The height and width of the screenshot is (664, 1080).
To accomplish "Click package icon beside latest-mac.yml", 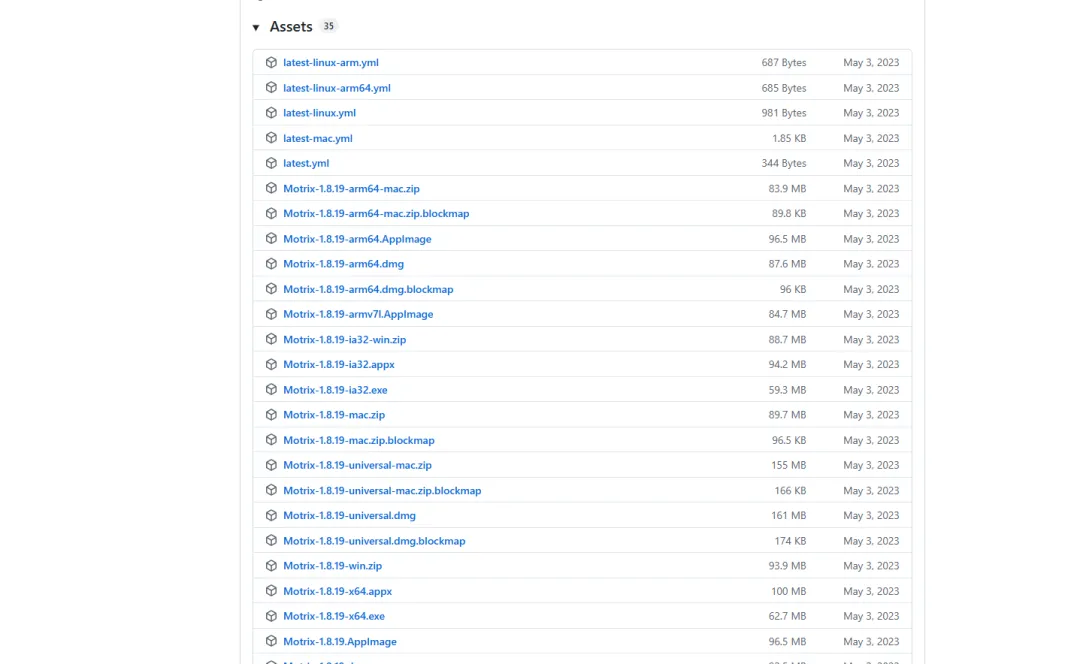I will point(271,138).
